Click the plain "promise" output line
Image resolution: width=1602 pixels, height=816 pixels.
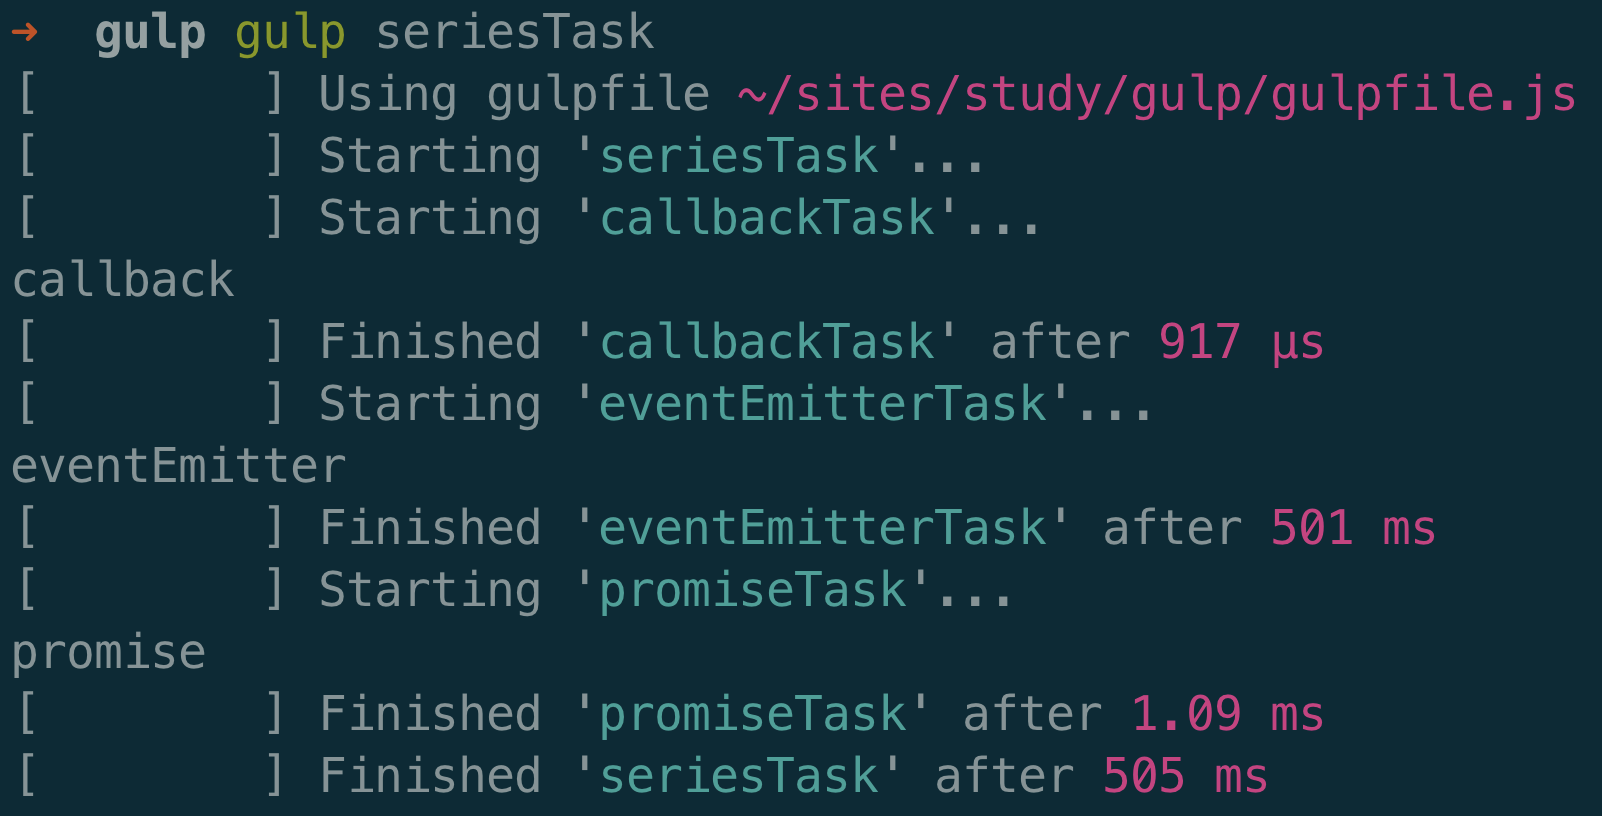coord(108,653)
